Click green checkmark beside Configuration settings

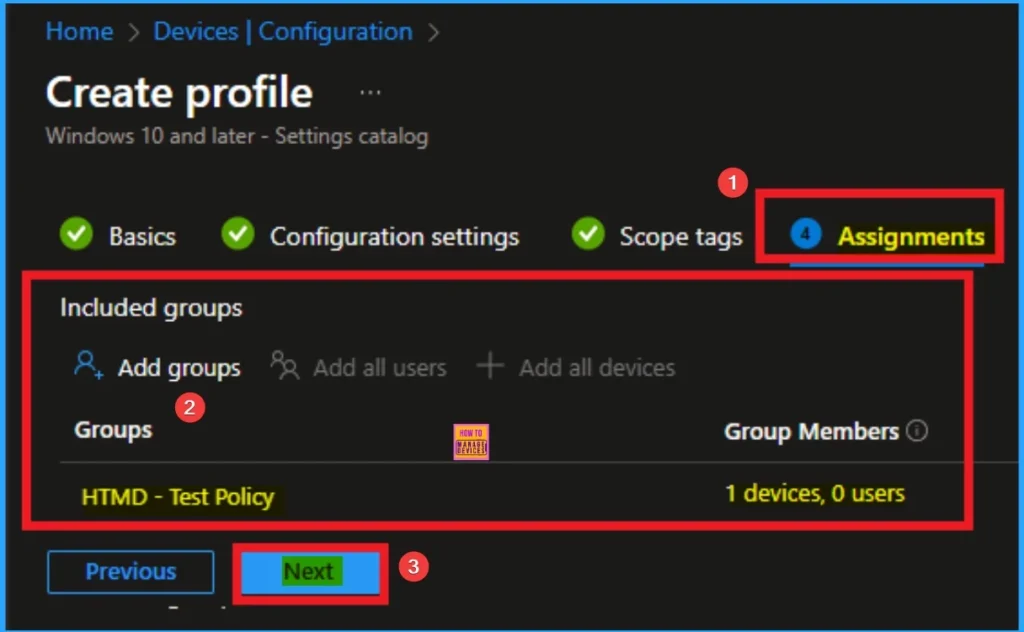pos(238,234)
